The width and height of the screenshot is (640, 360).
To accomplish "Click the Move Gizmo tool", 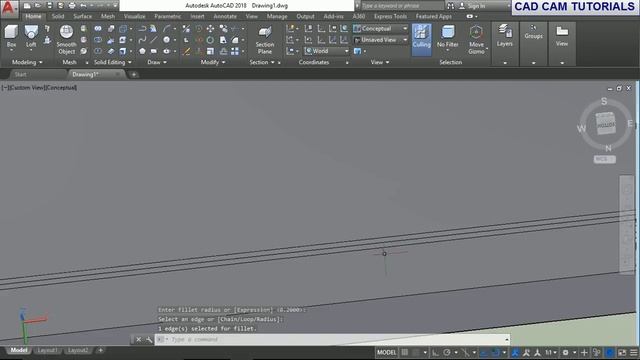I will (x=476, y=40).
